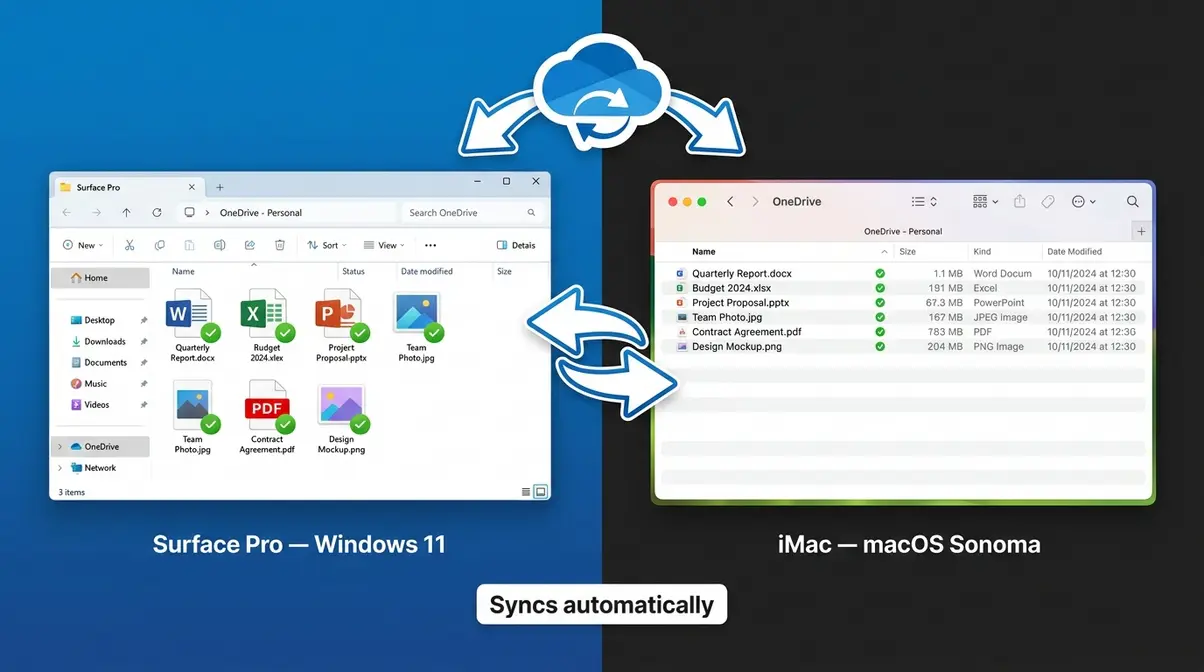Viewport: 1204px width, 672px height.
Task: Click the pin icon next to Downloads
Action: coord(144,342)
